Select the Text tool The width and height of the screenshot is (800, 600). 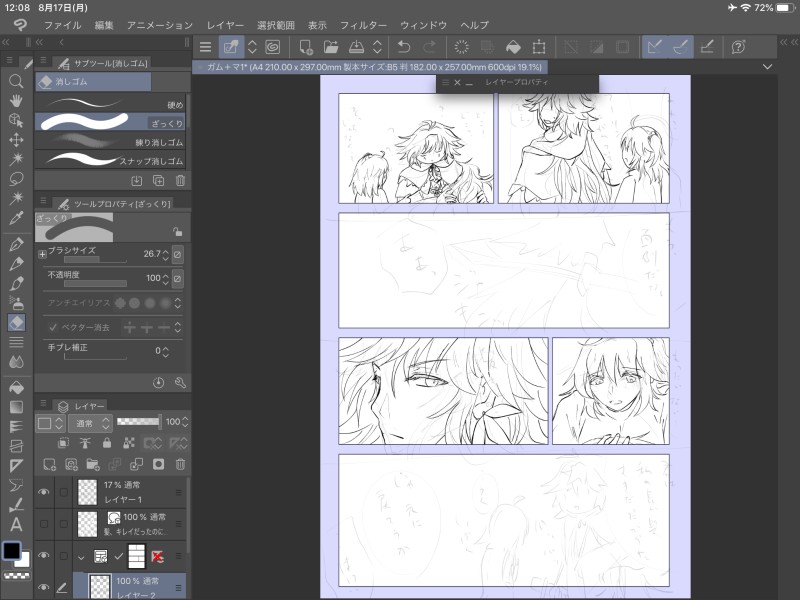point(16,524)
